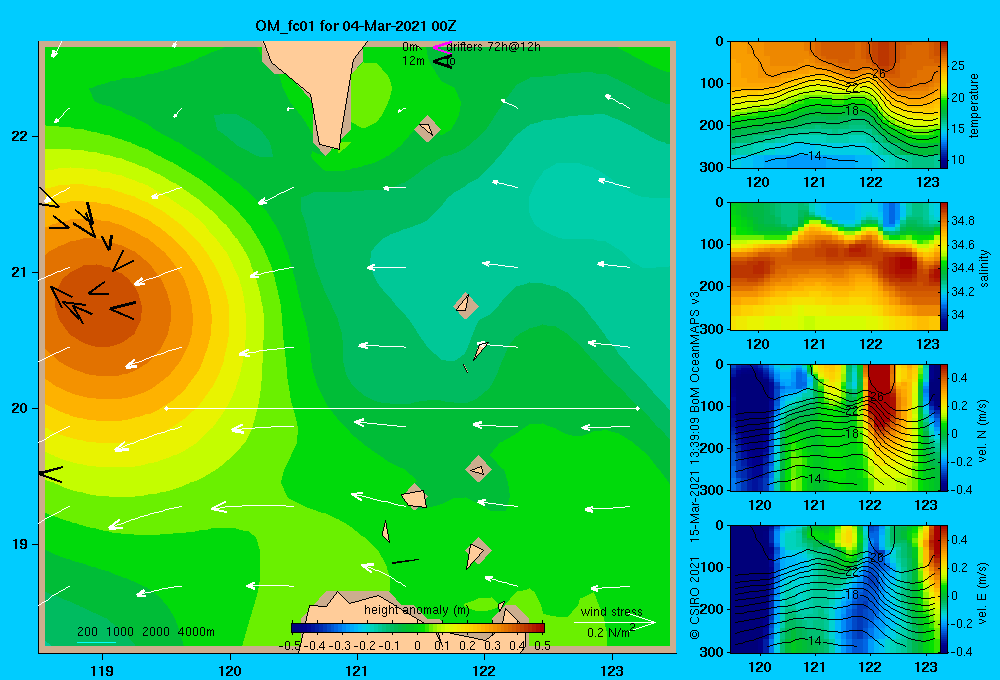Click the western endpoint marker of section line

click(166, 408)
